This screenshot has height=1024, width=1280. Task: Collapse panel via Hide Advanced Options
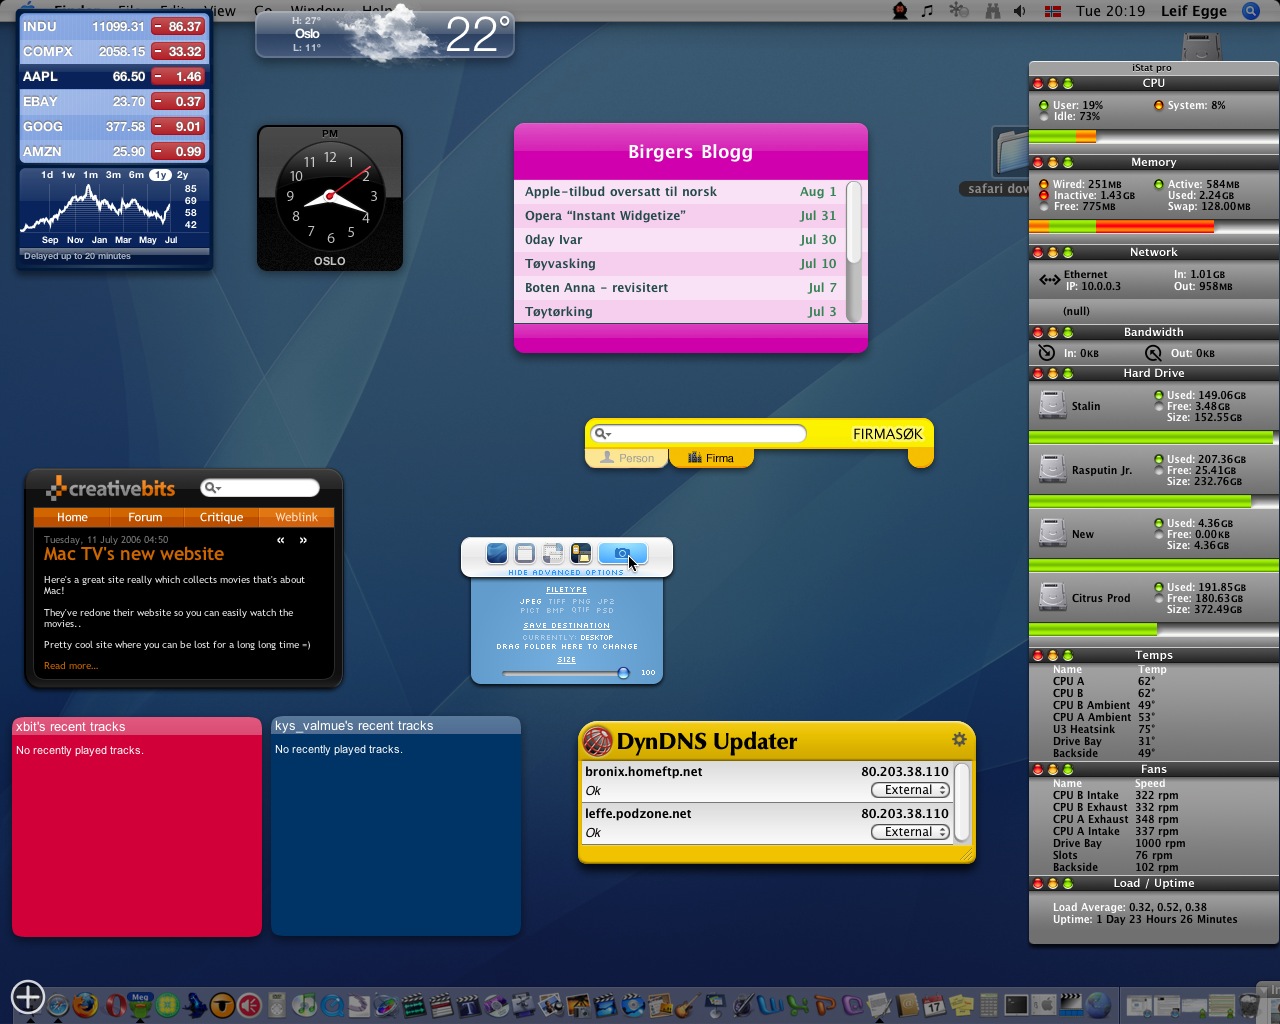[566, 573]
